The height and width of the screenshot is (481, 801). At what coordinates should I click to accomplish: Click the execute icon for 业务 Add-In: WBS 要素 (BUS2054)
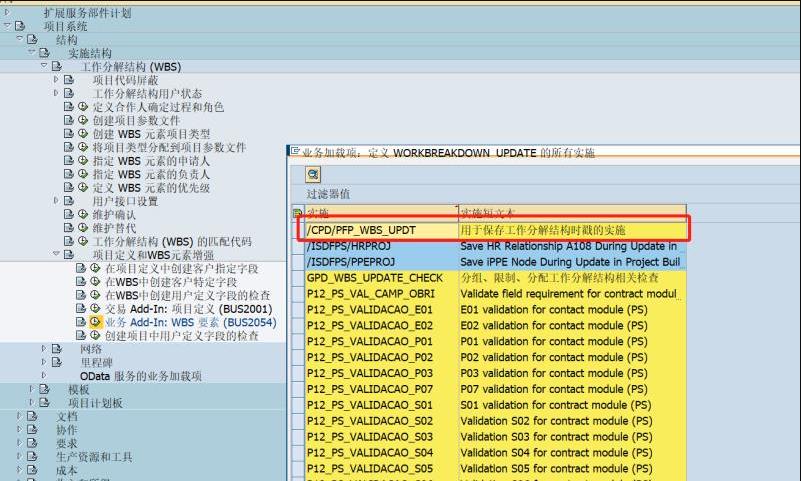96,322
